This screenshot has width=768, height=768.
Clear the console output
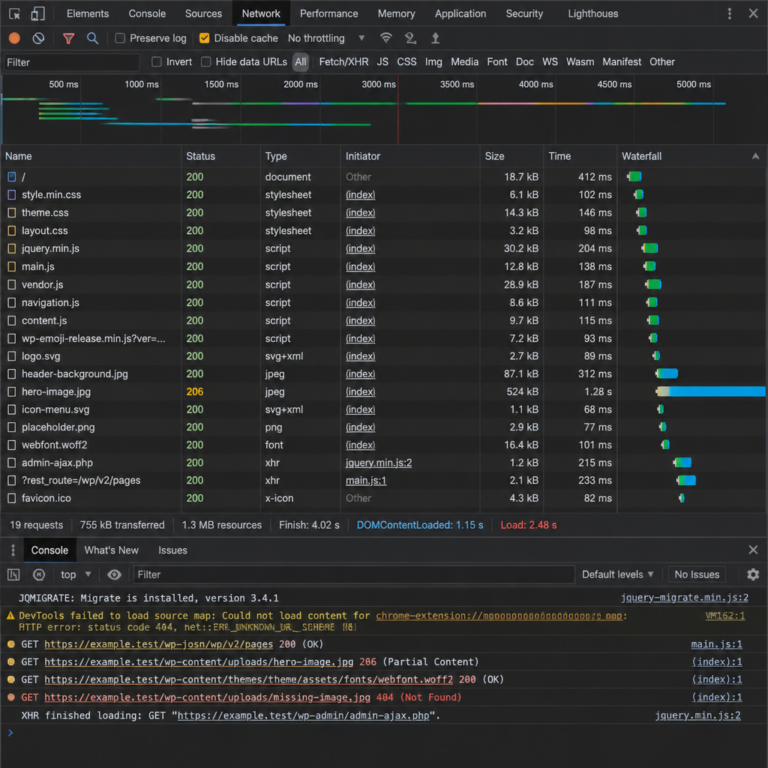click(x=39, y=575)
